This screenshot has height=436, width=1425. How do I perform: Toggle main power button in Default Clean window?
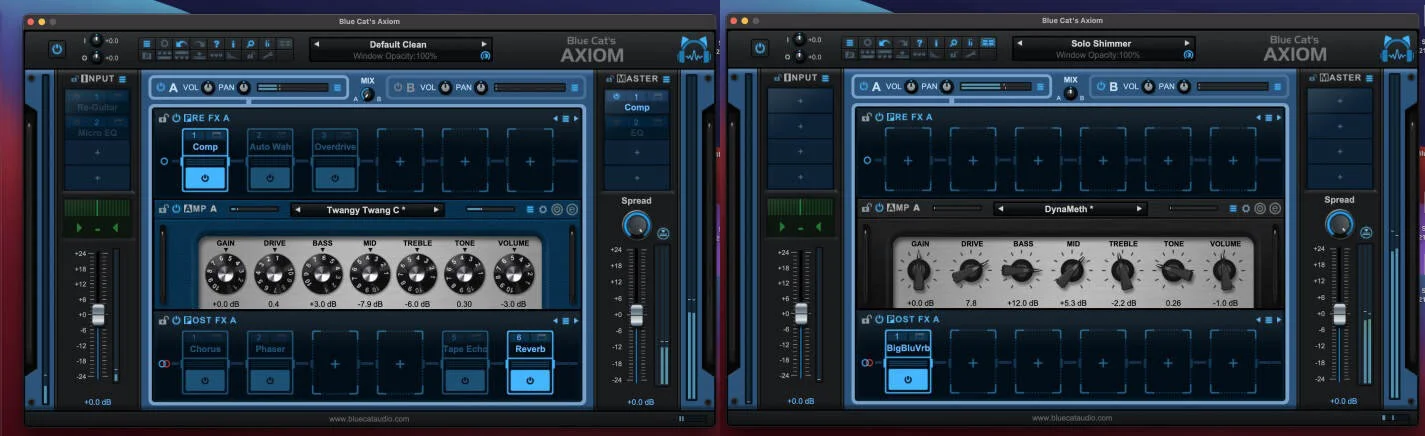coord(57,48)
